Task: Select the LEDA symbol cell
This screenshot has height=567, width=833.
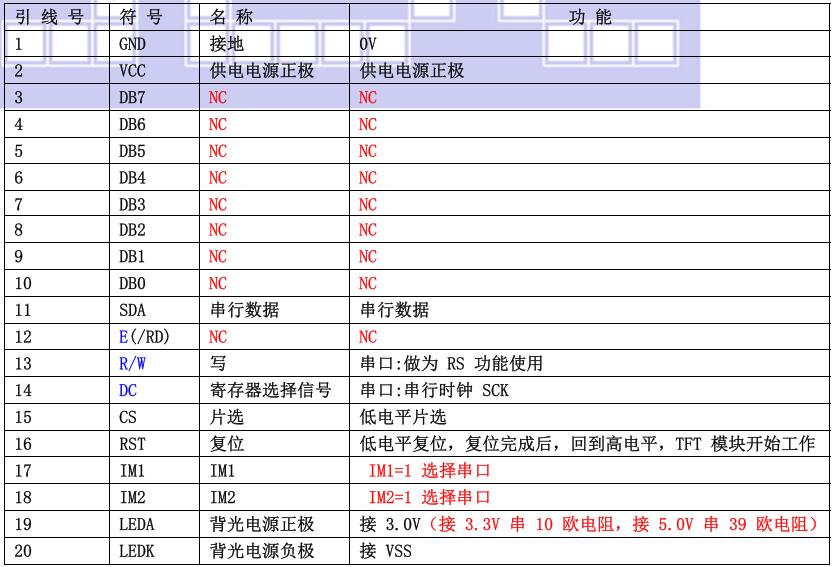Action: (x=136, y=524)
